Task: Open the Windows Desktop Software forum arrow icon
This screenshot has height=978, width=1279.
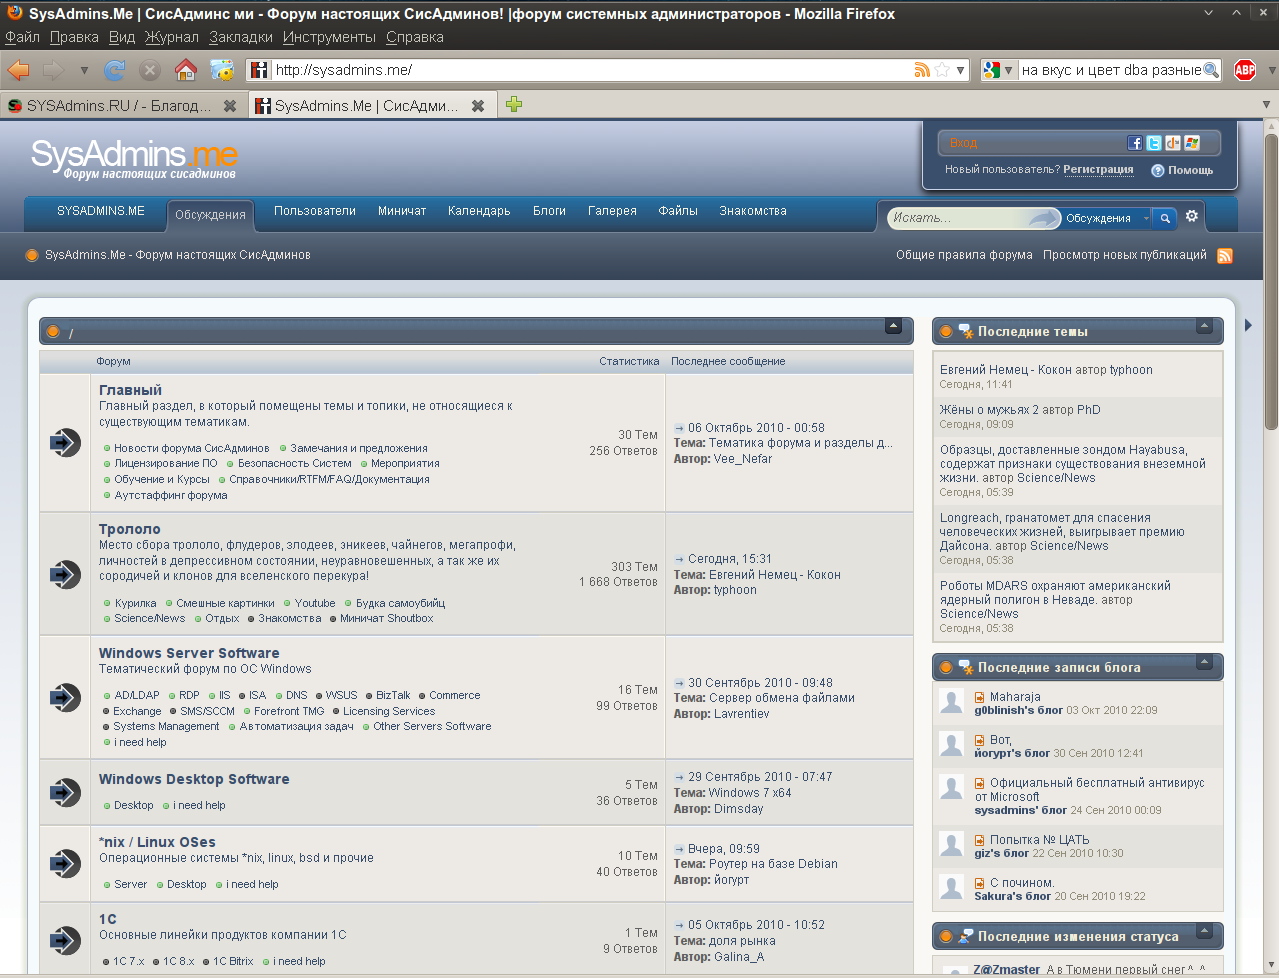Action: 65,792
